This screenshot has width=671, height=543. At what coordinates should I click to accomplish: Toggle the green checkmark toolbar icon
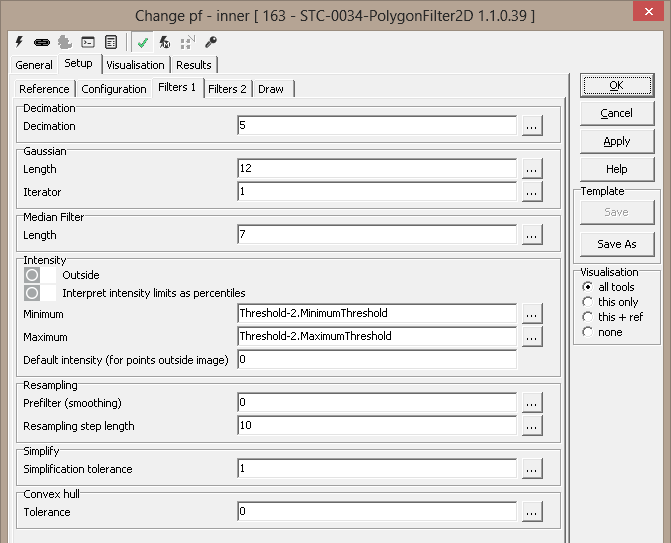(x=143, y=42)
